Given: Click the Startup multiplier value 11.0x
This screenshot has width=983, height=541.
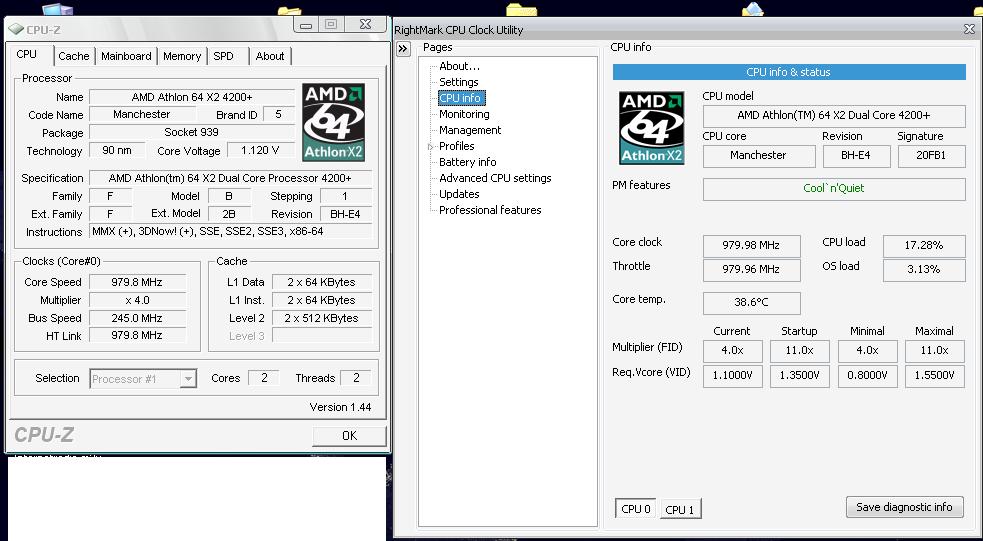Looking at the screenshot, I should (x=799, y=351).
